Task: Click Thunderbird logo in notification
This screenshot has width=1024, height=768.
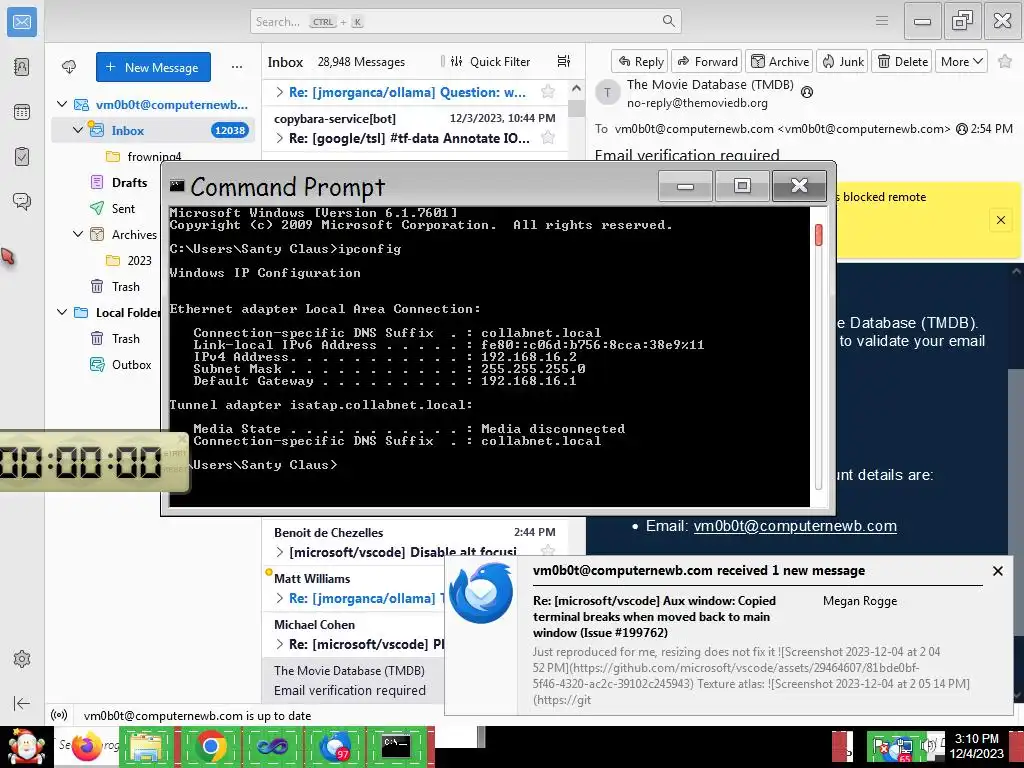Action: (x=481, y=593)
